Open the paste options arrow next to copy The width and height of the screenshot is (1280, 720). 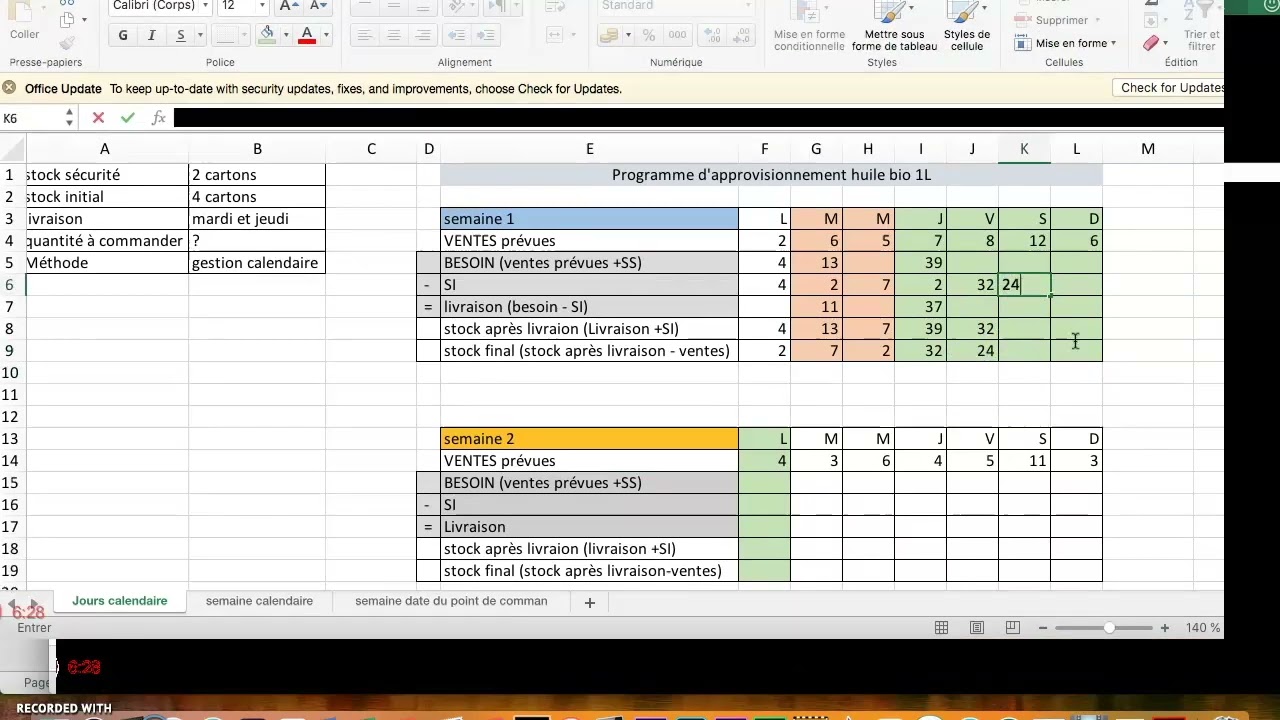(x=84, y=19)
